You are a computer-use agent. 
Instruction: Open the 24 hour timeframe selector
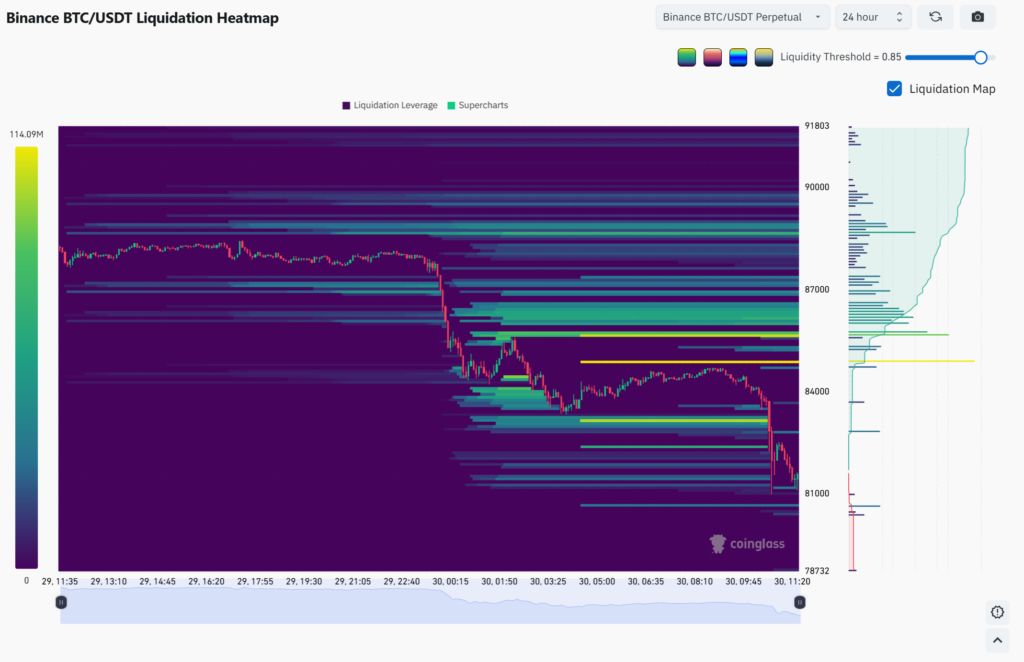click(872, 17)
